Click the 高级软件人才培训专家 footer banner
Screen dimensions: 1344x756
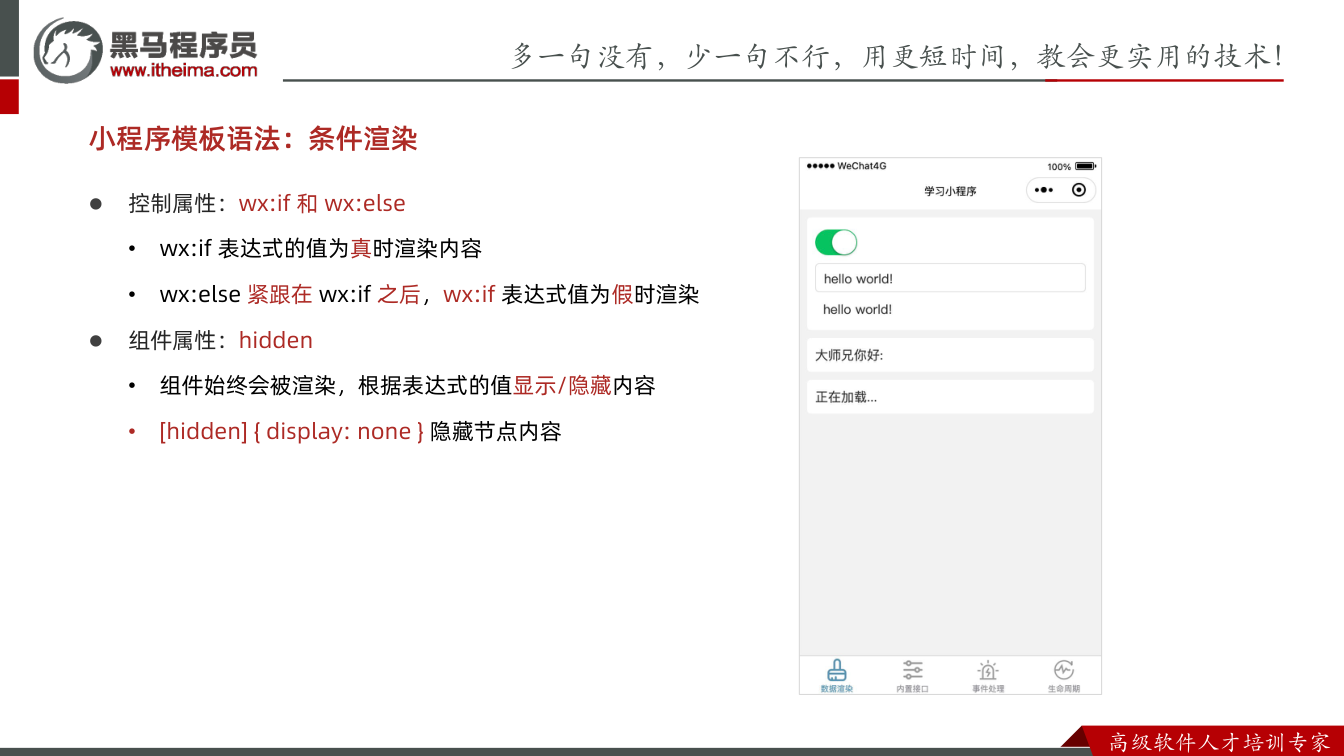[1220, 742]
